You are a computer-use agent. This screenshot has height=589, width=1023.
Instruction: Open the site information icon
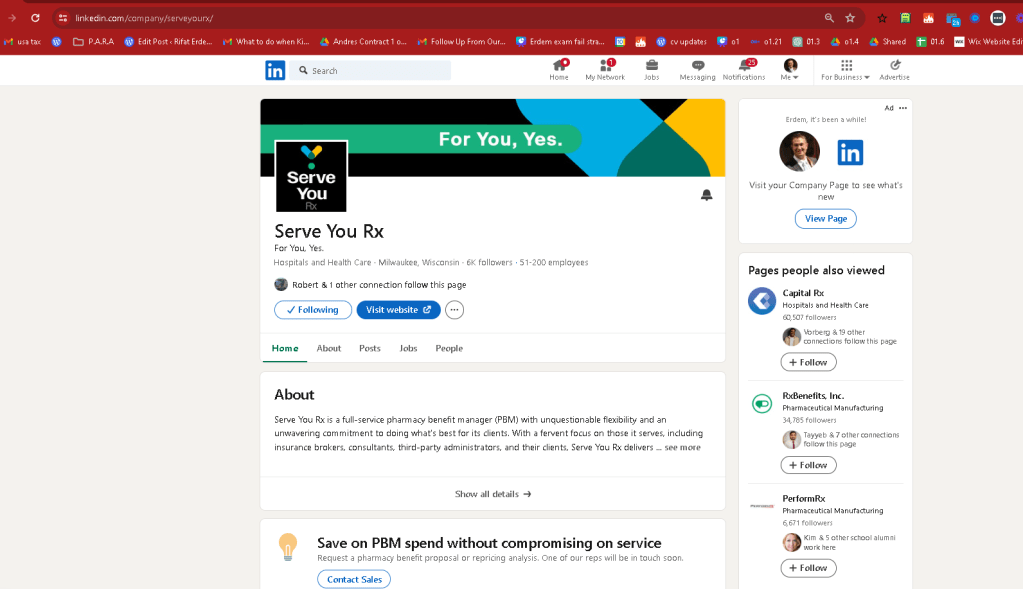tap(62, 18)
